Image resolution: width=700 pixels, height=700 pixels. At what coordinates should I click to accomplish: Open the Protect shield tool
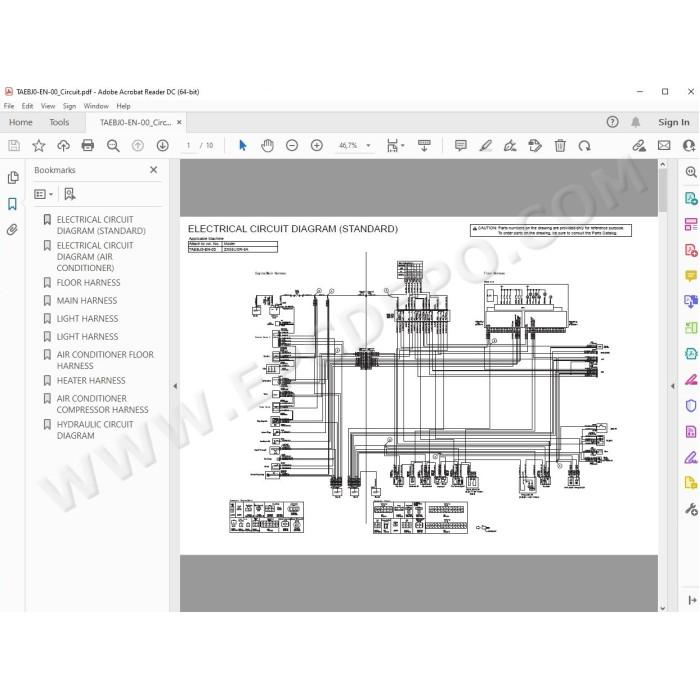tap(691, 405)
